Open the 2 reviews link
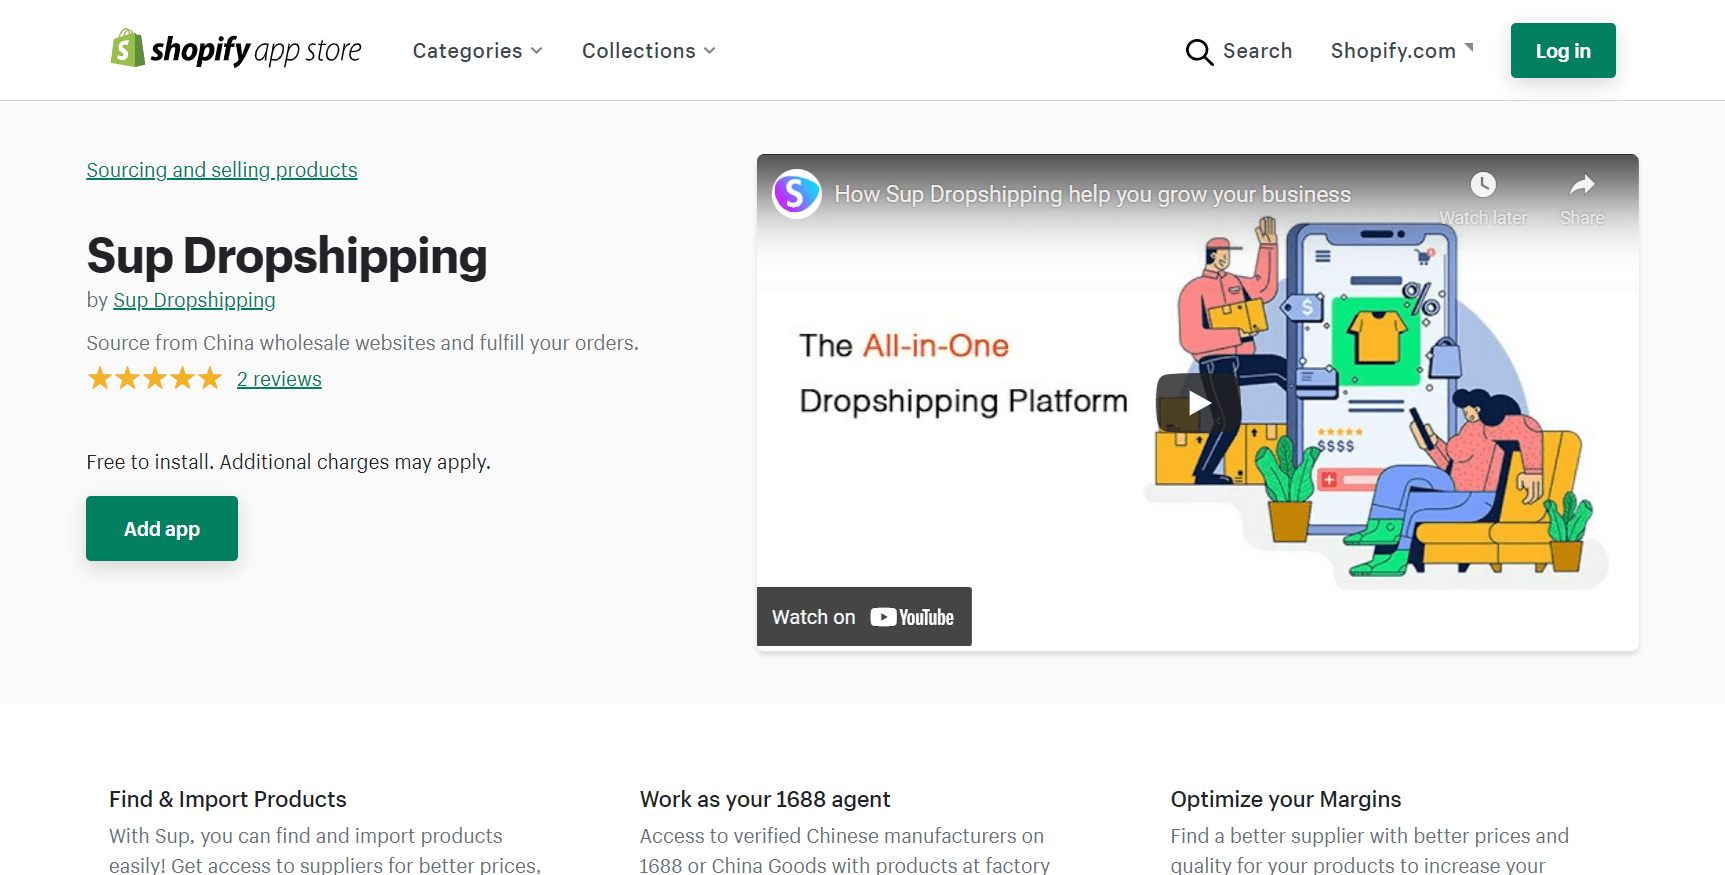Image resolution: width=1725 pixels, height=875 pixels. (279, 379)
